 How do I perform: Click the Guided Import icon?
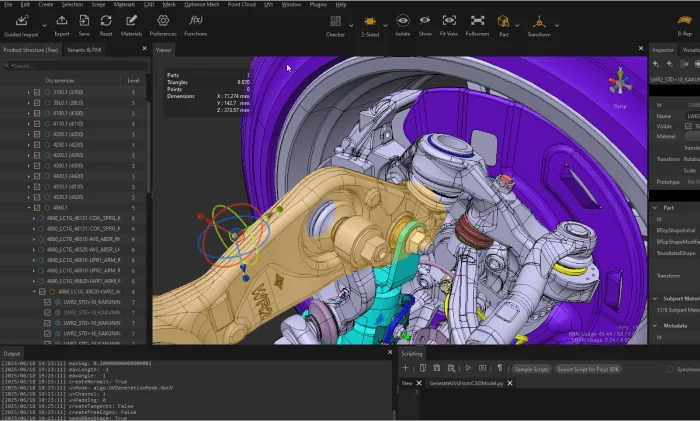pos(23,20)
